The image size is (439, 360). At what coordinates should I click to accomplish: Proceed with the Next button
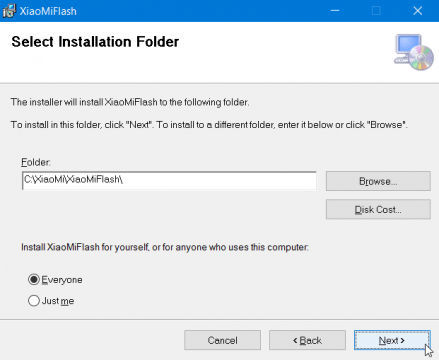[x=392, y=340]
